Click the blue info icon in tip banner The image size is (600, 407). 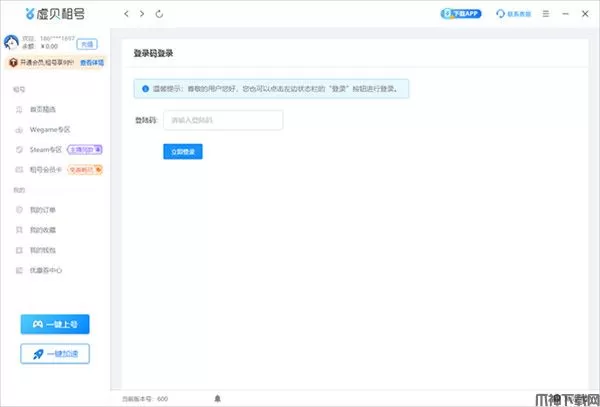pyautogui.click(x=142, y=89)
